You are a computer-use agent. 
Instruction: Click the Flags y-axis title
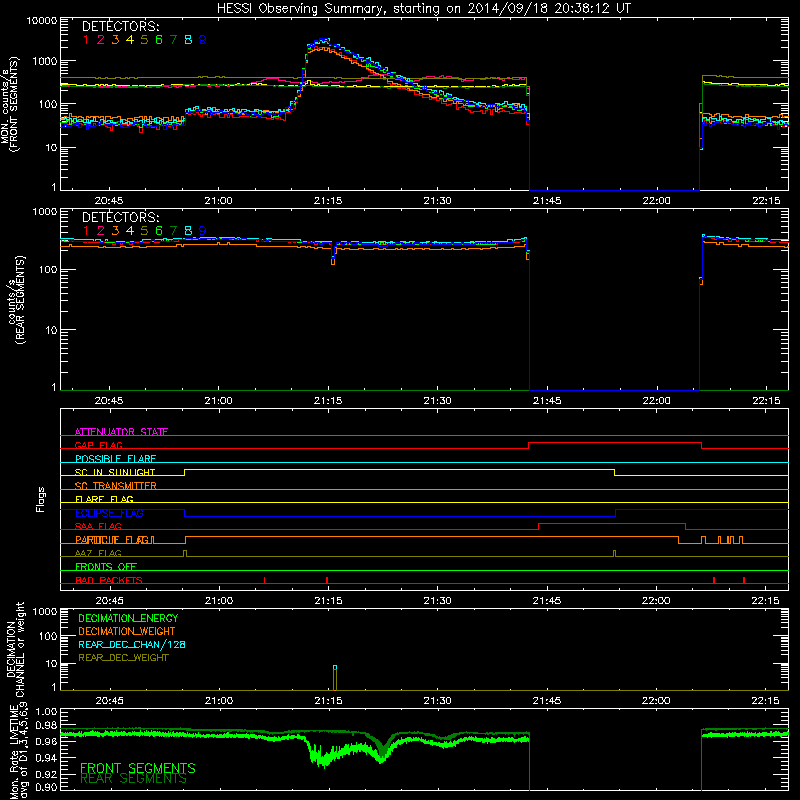pos(41,499)
